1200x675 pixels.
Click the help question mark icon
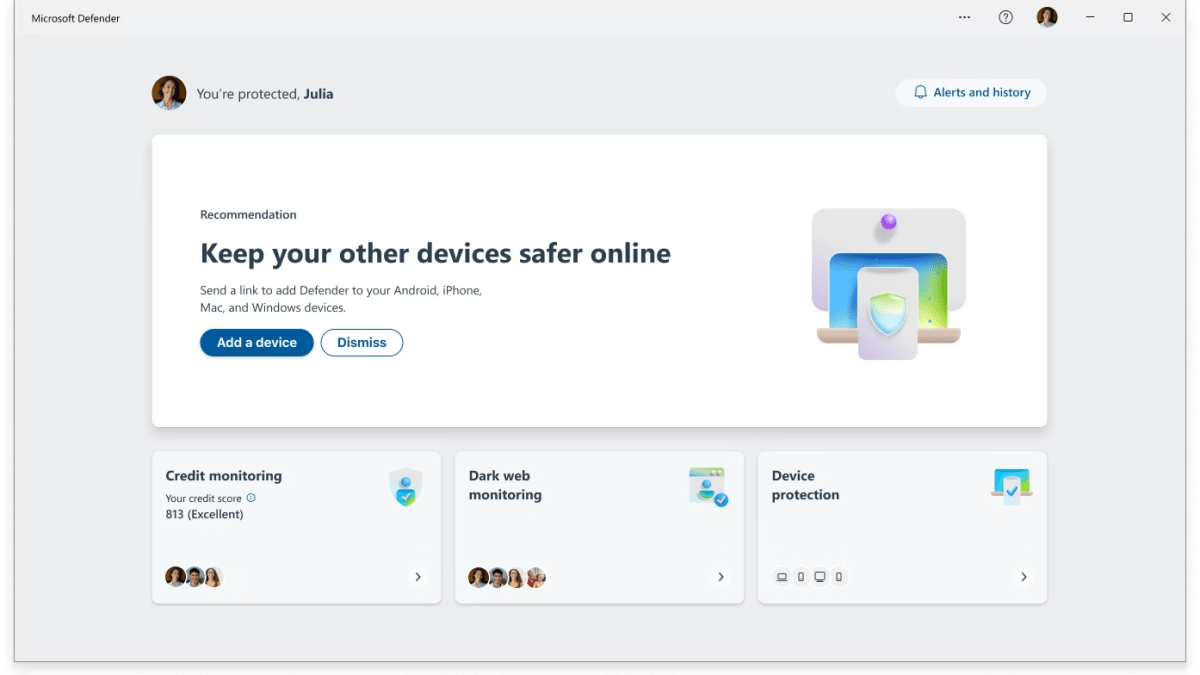tap(1006, 17)
